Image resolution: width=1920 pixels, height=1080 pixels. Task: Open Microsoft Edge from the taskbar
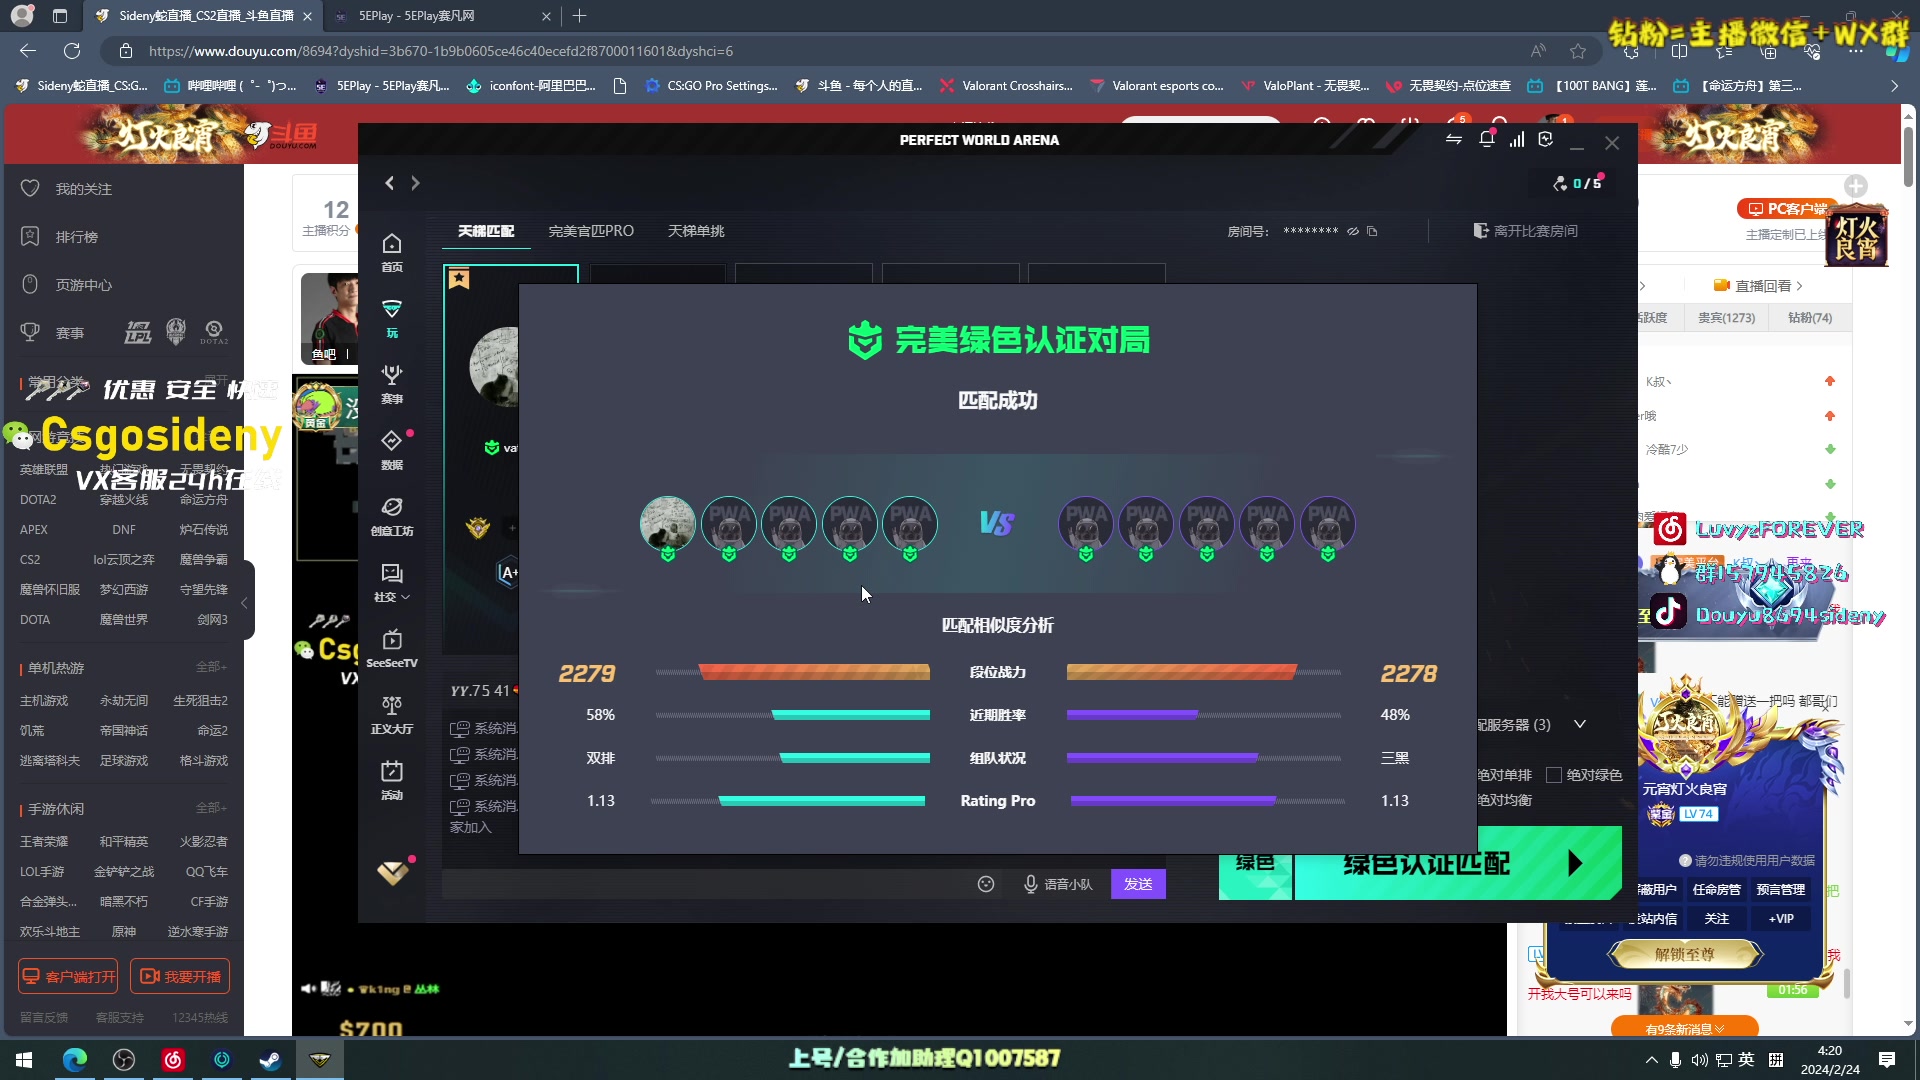(75, 1059)
